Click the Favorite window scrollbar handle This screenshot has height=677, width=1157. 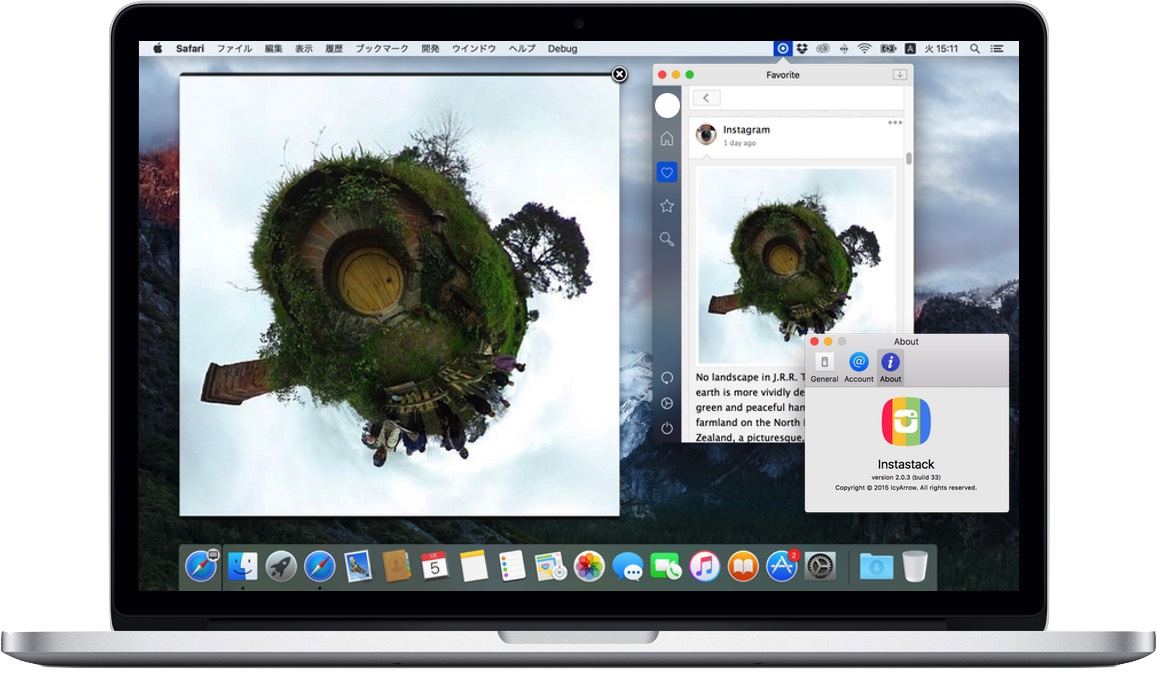(x=908, y=159)
